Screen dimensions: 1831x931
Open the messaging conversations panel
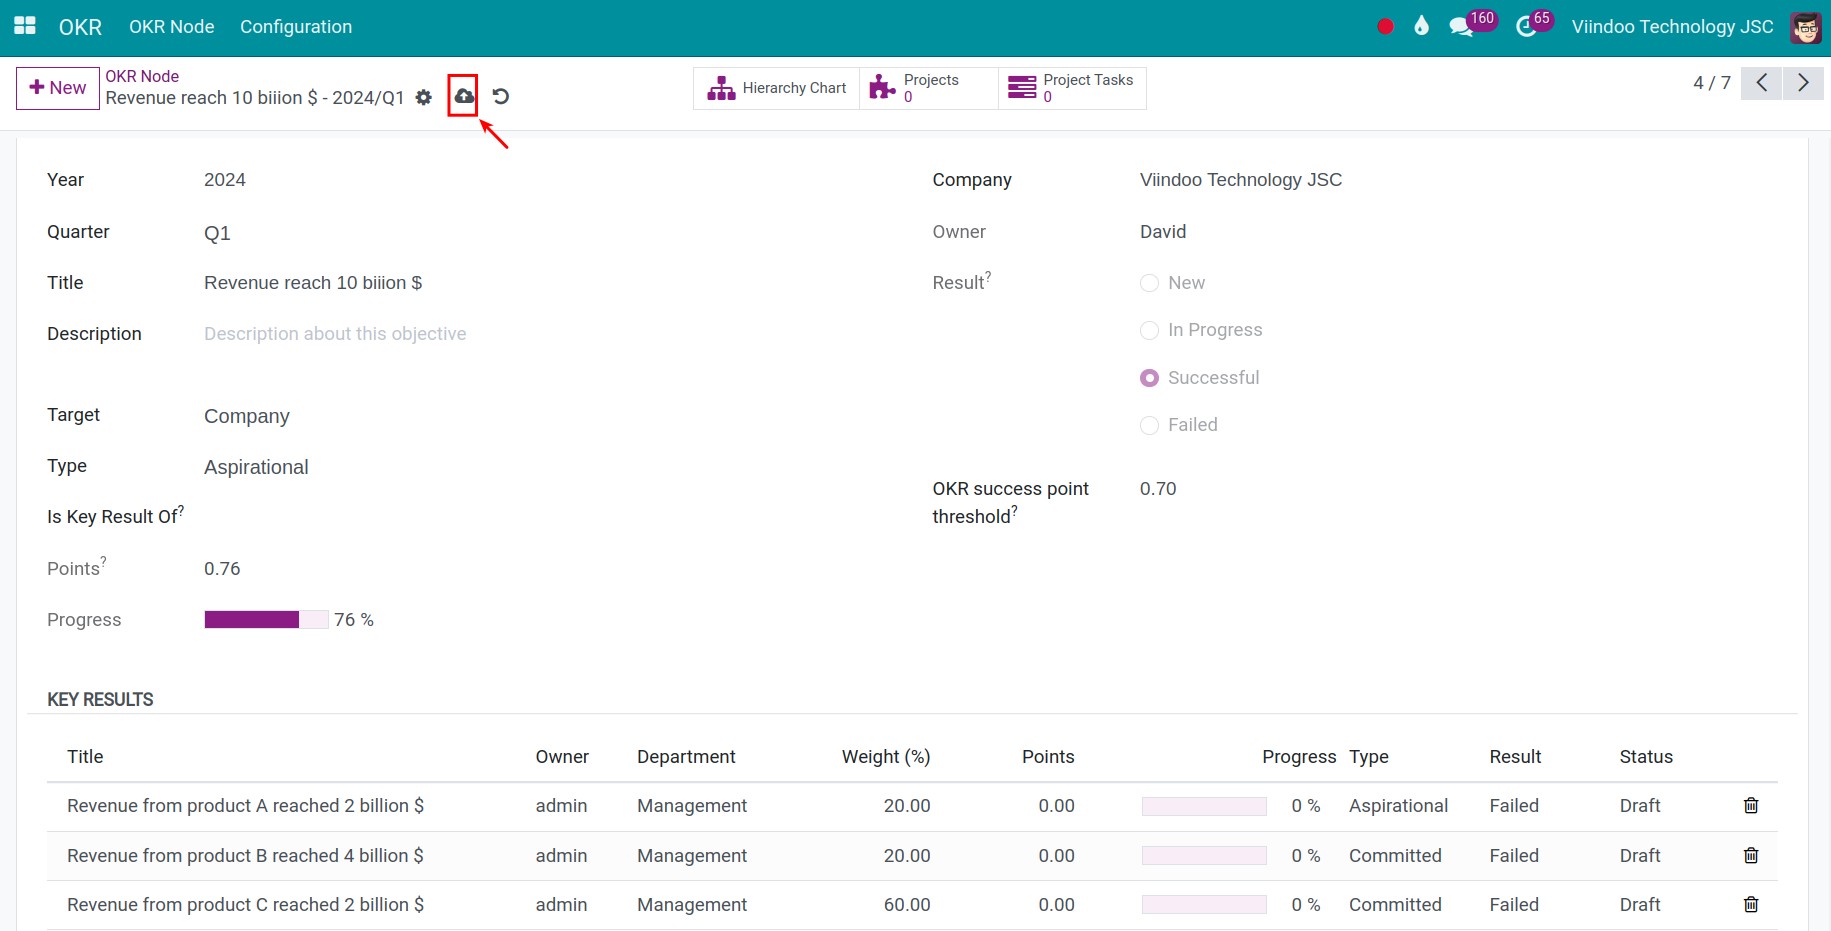coord(1461,26)
